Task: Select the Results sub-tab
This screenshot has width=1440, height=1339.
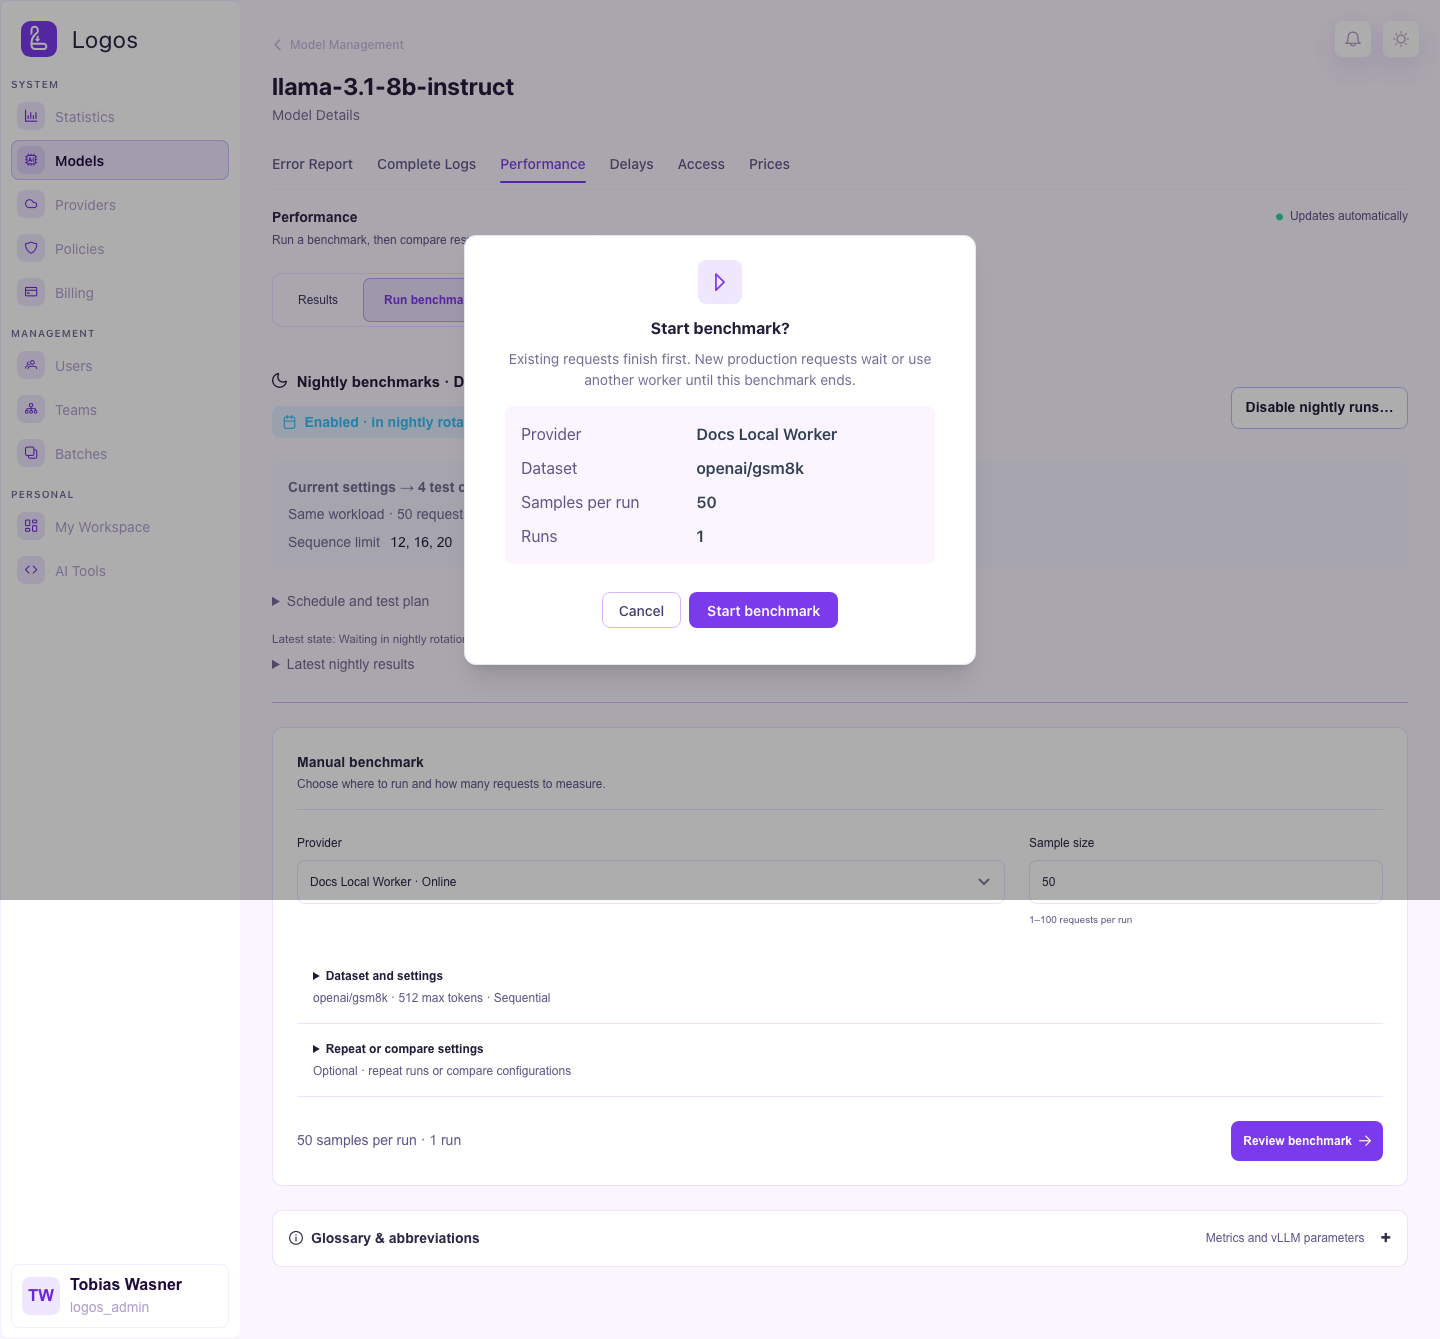Action: tap(318, 300)
